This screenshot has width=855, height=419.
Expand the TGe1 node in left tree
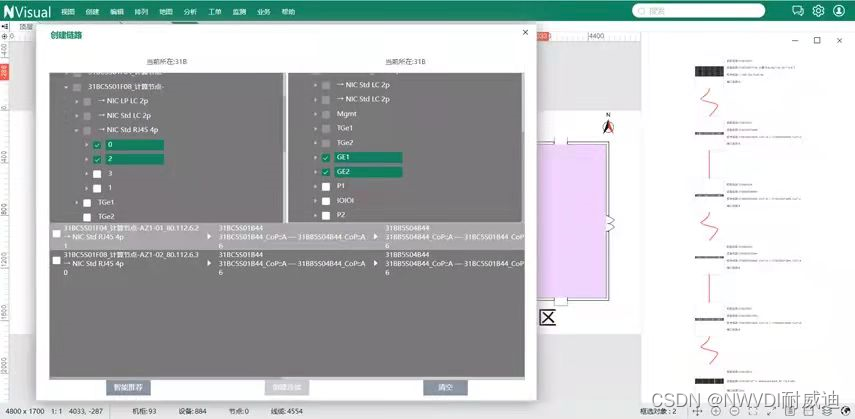coord(76,202)
